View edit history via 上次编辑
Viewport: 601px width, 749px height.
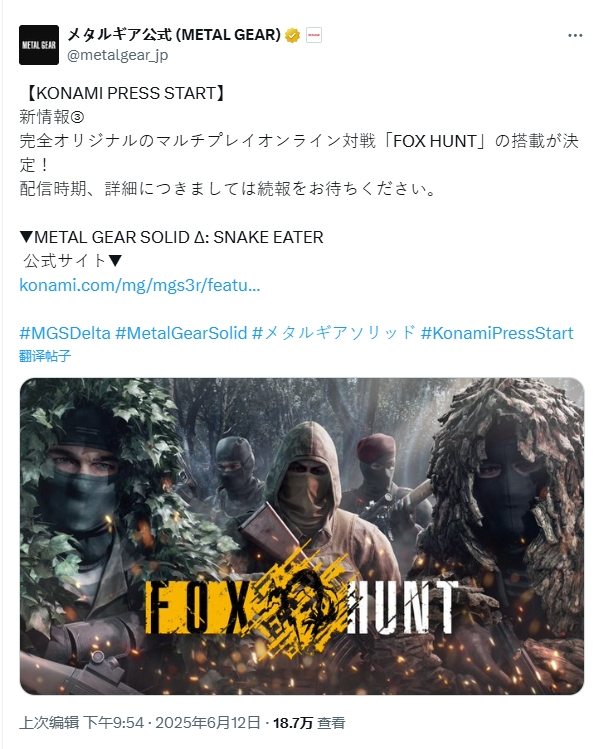(49, 723)
